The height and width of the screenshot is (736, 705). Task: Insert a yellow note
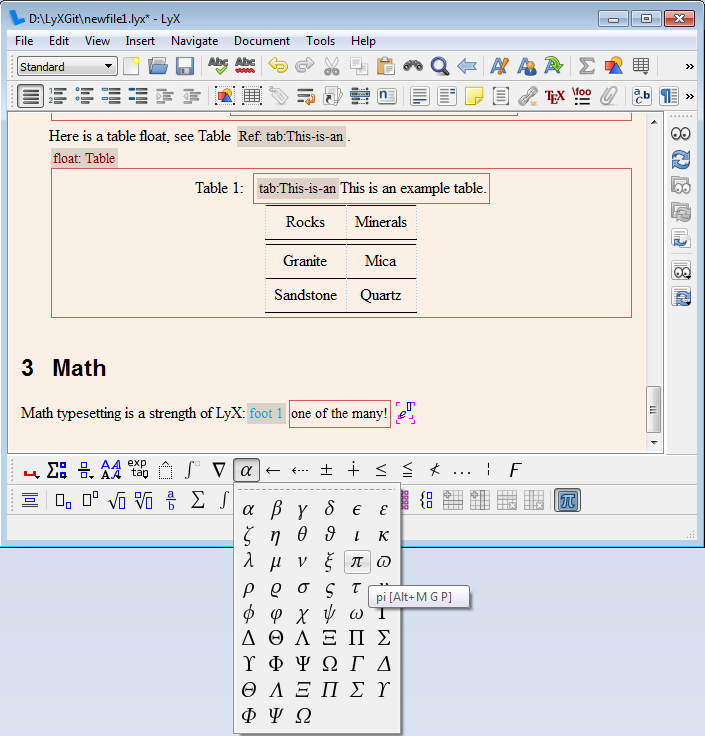pyautogui.click(x=474, y=96)
